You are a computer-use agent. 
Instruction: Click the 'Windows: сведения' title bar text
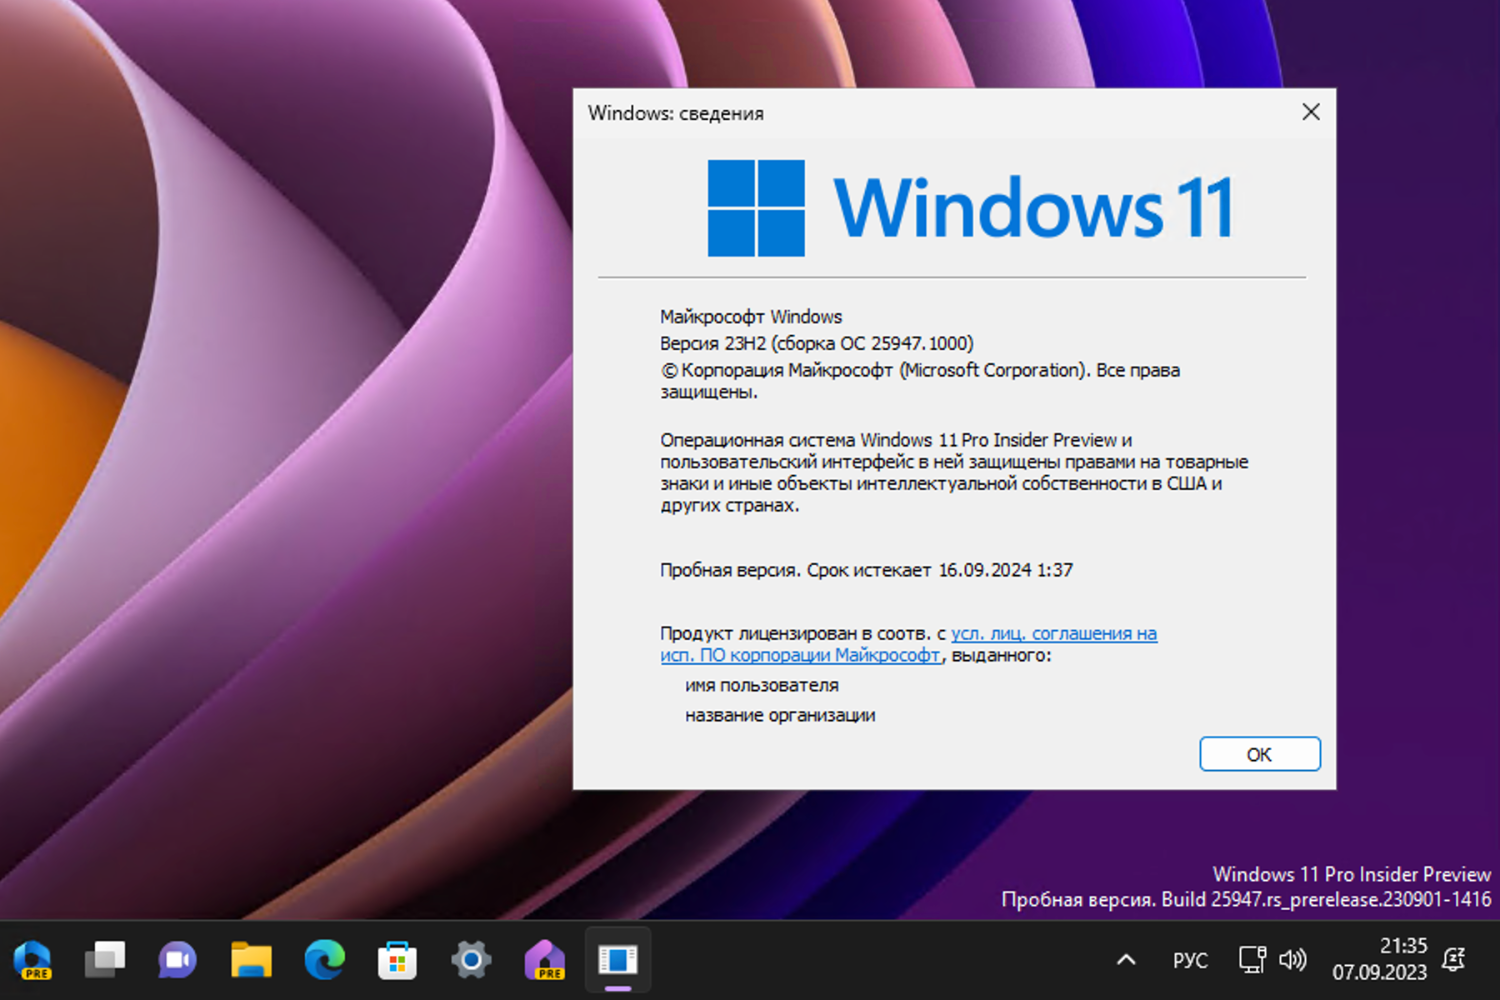(x=676, y=113)
